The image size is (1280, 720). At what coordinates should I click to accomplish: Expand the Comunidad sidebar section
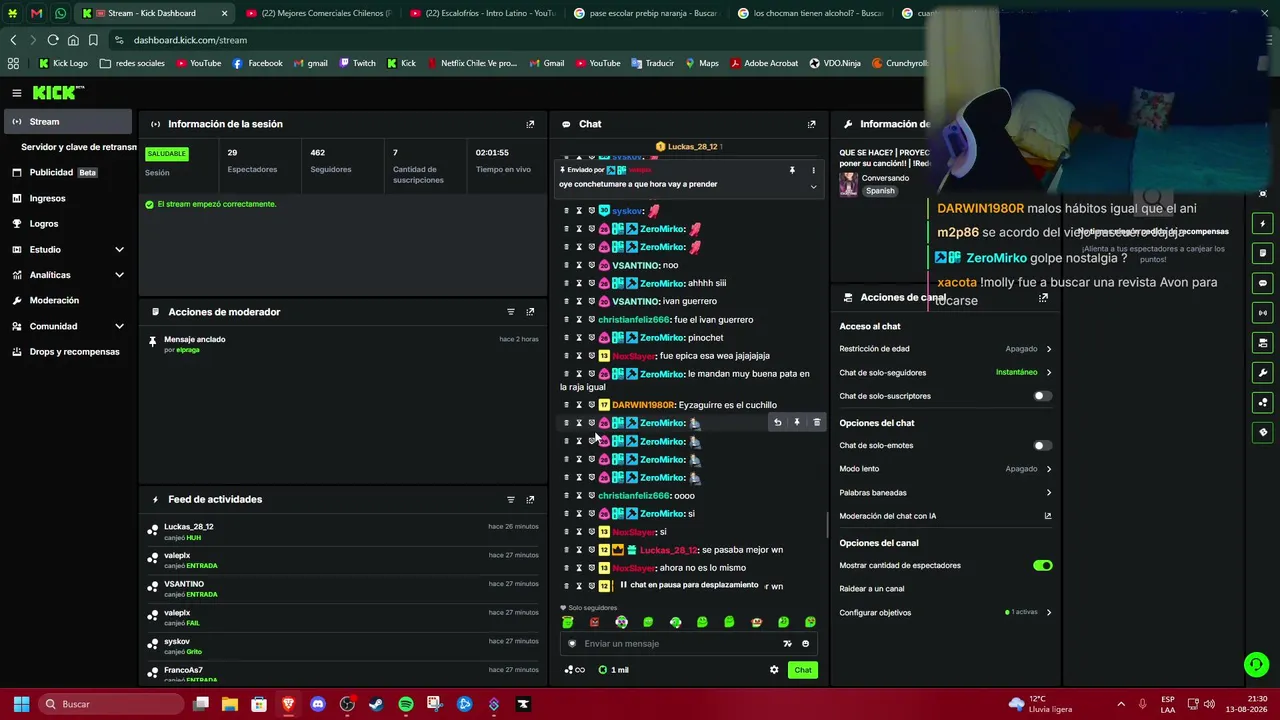(x=68, y=326)
